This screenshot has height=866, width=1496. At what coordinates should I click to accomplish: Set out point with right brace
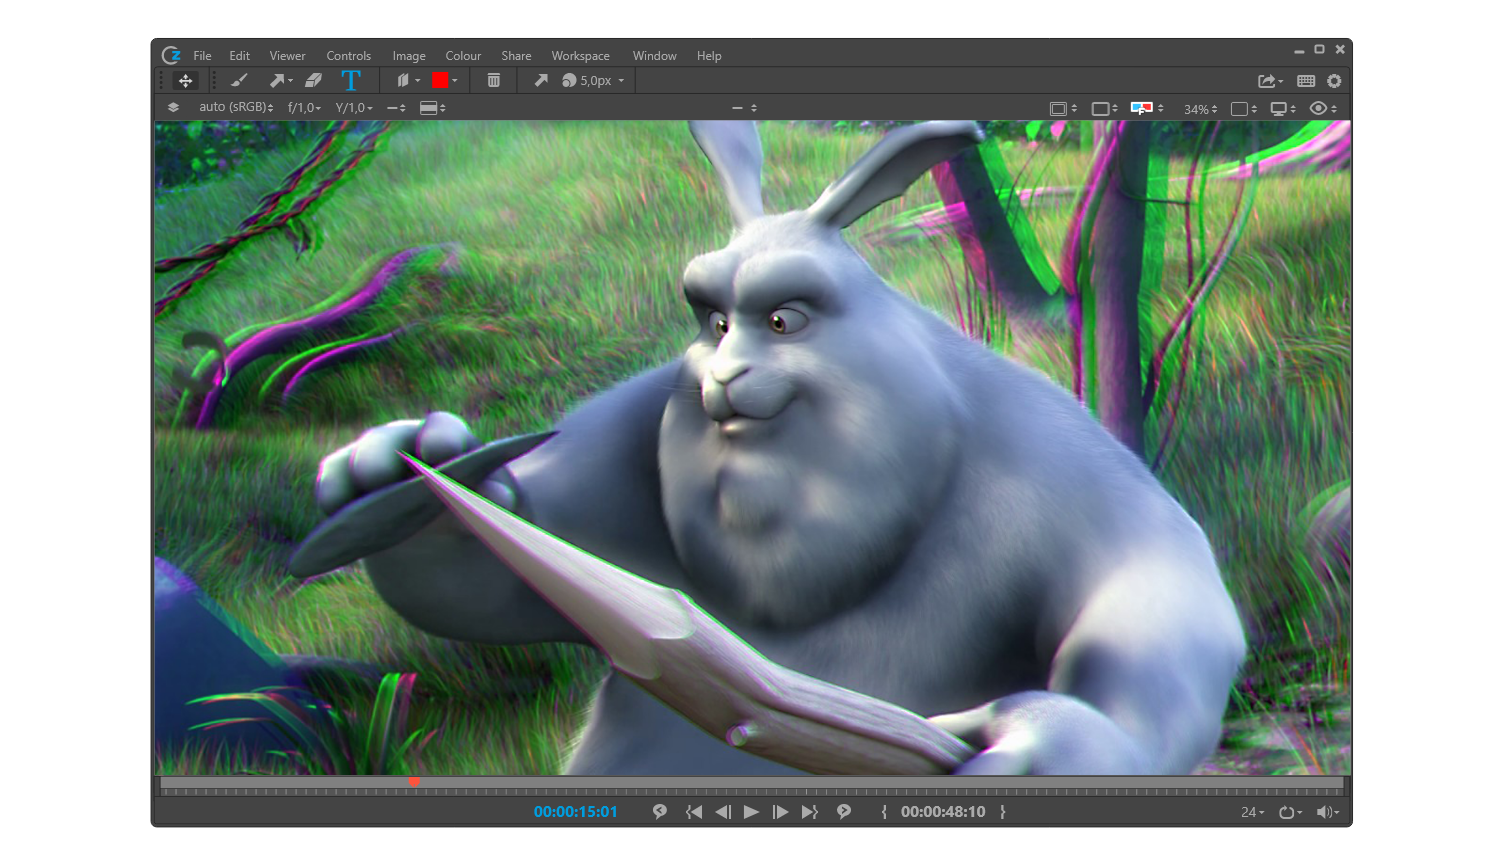(1002, 812)
